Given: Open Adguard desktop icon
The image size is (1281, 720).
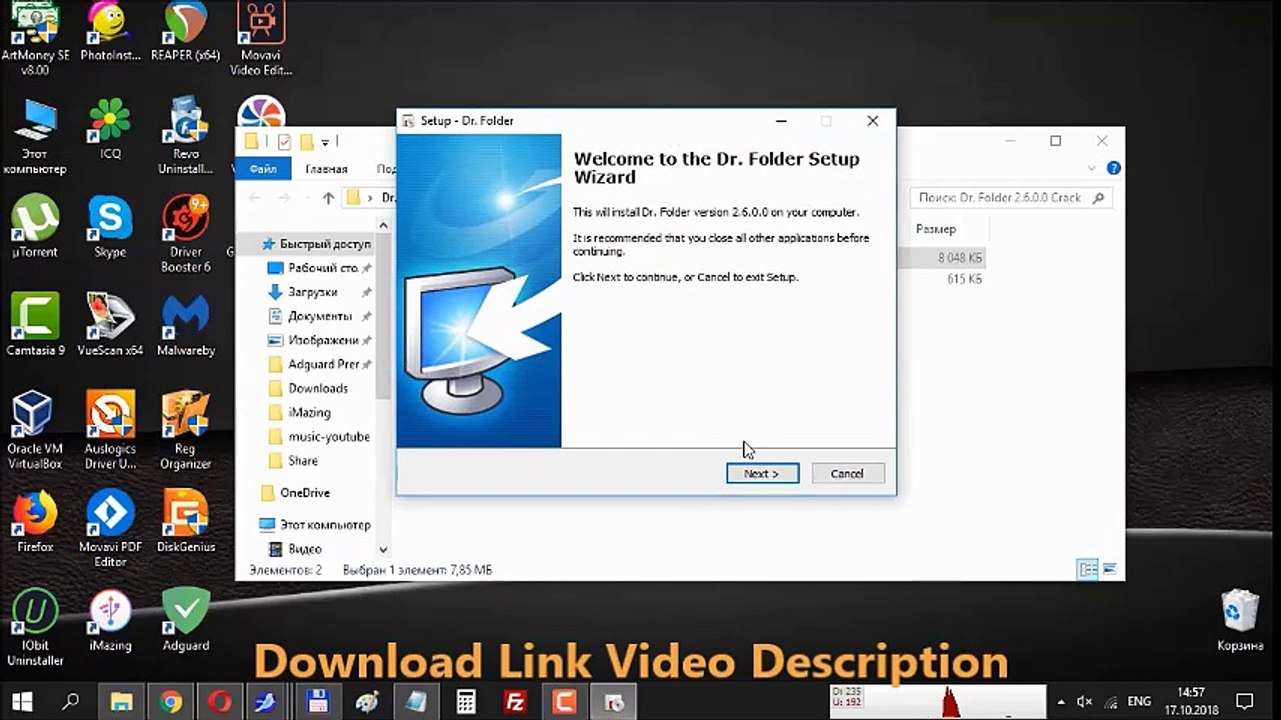Looking at the screenshot, I should point(185,620).
